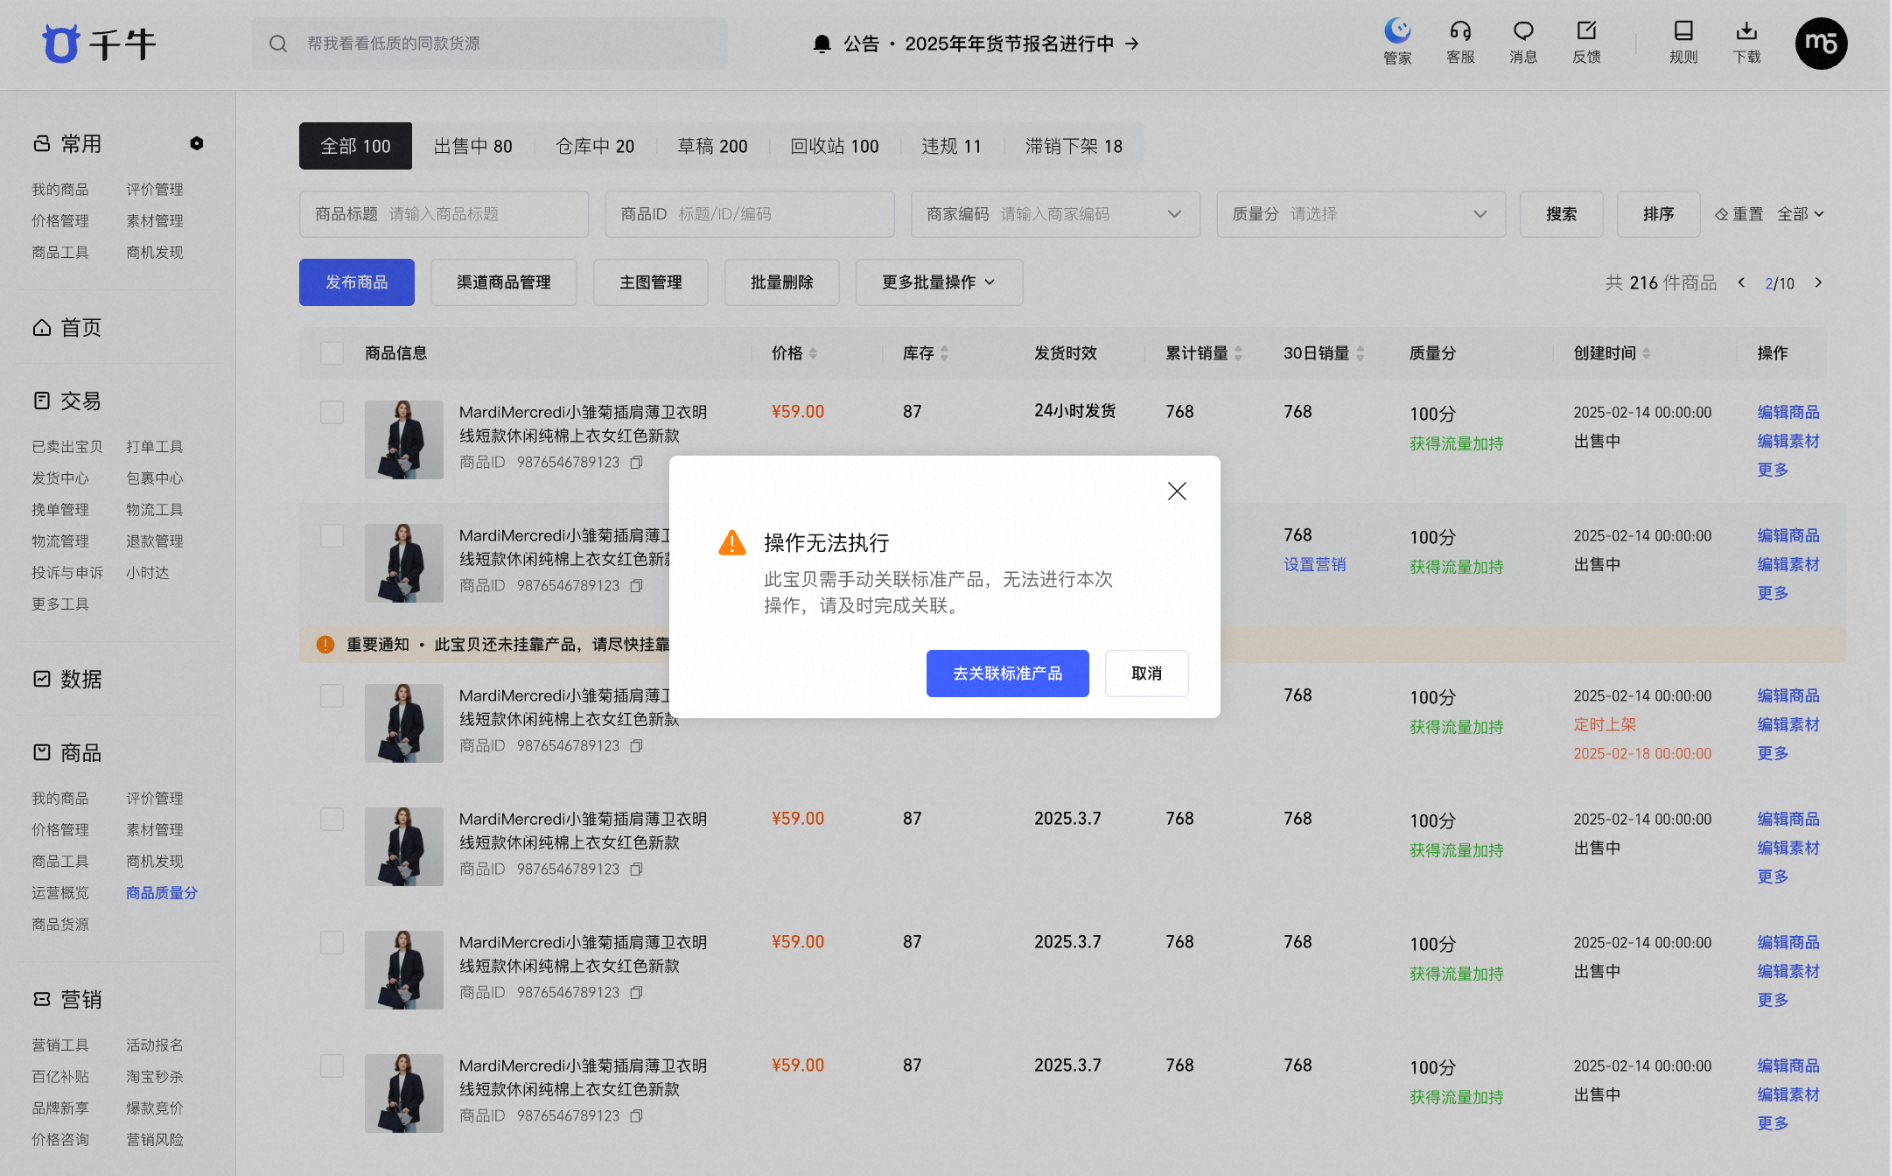Check the fifth product row checkbox
This screenshot has height=1176, width=1892.
click(x=332, y=943)
